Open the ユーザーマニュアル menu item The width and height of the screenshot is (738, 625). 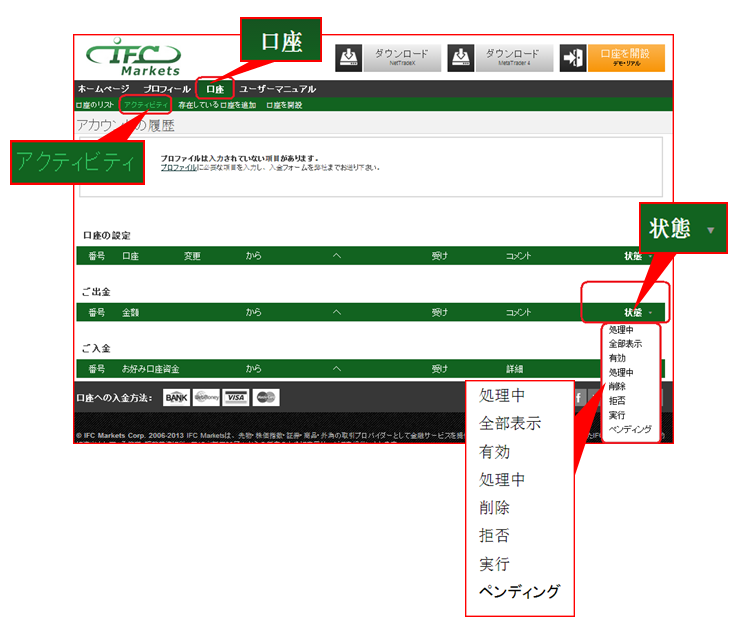click(x=277, y=89)
